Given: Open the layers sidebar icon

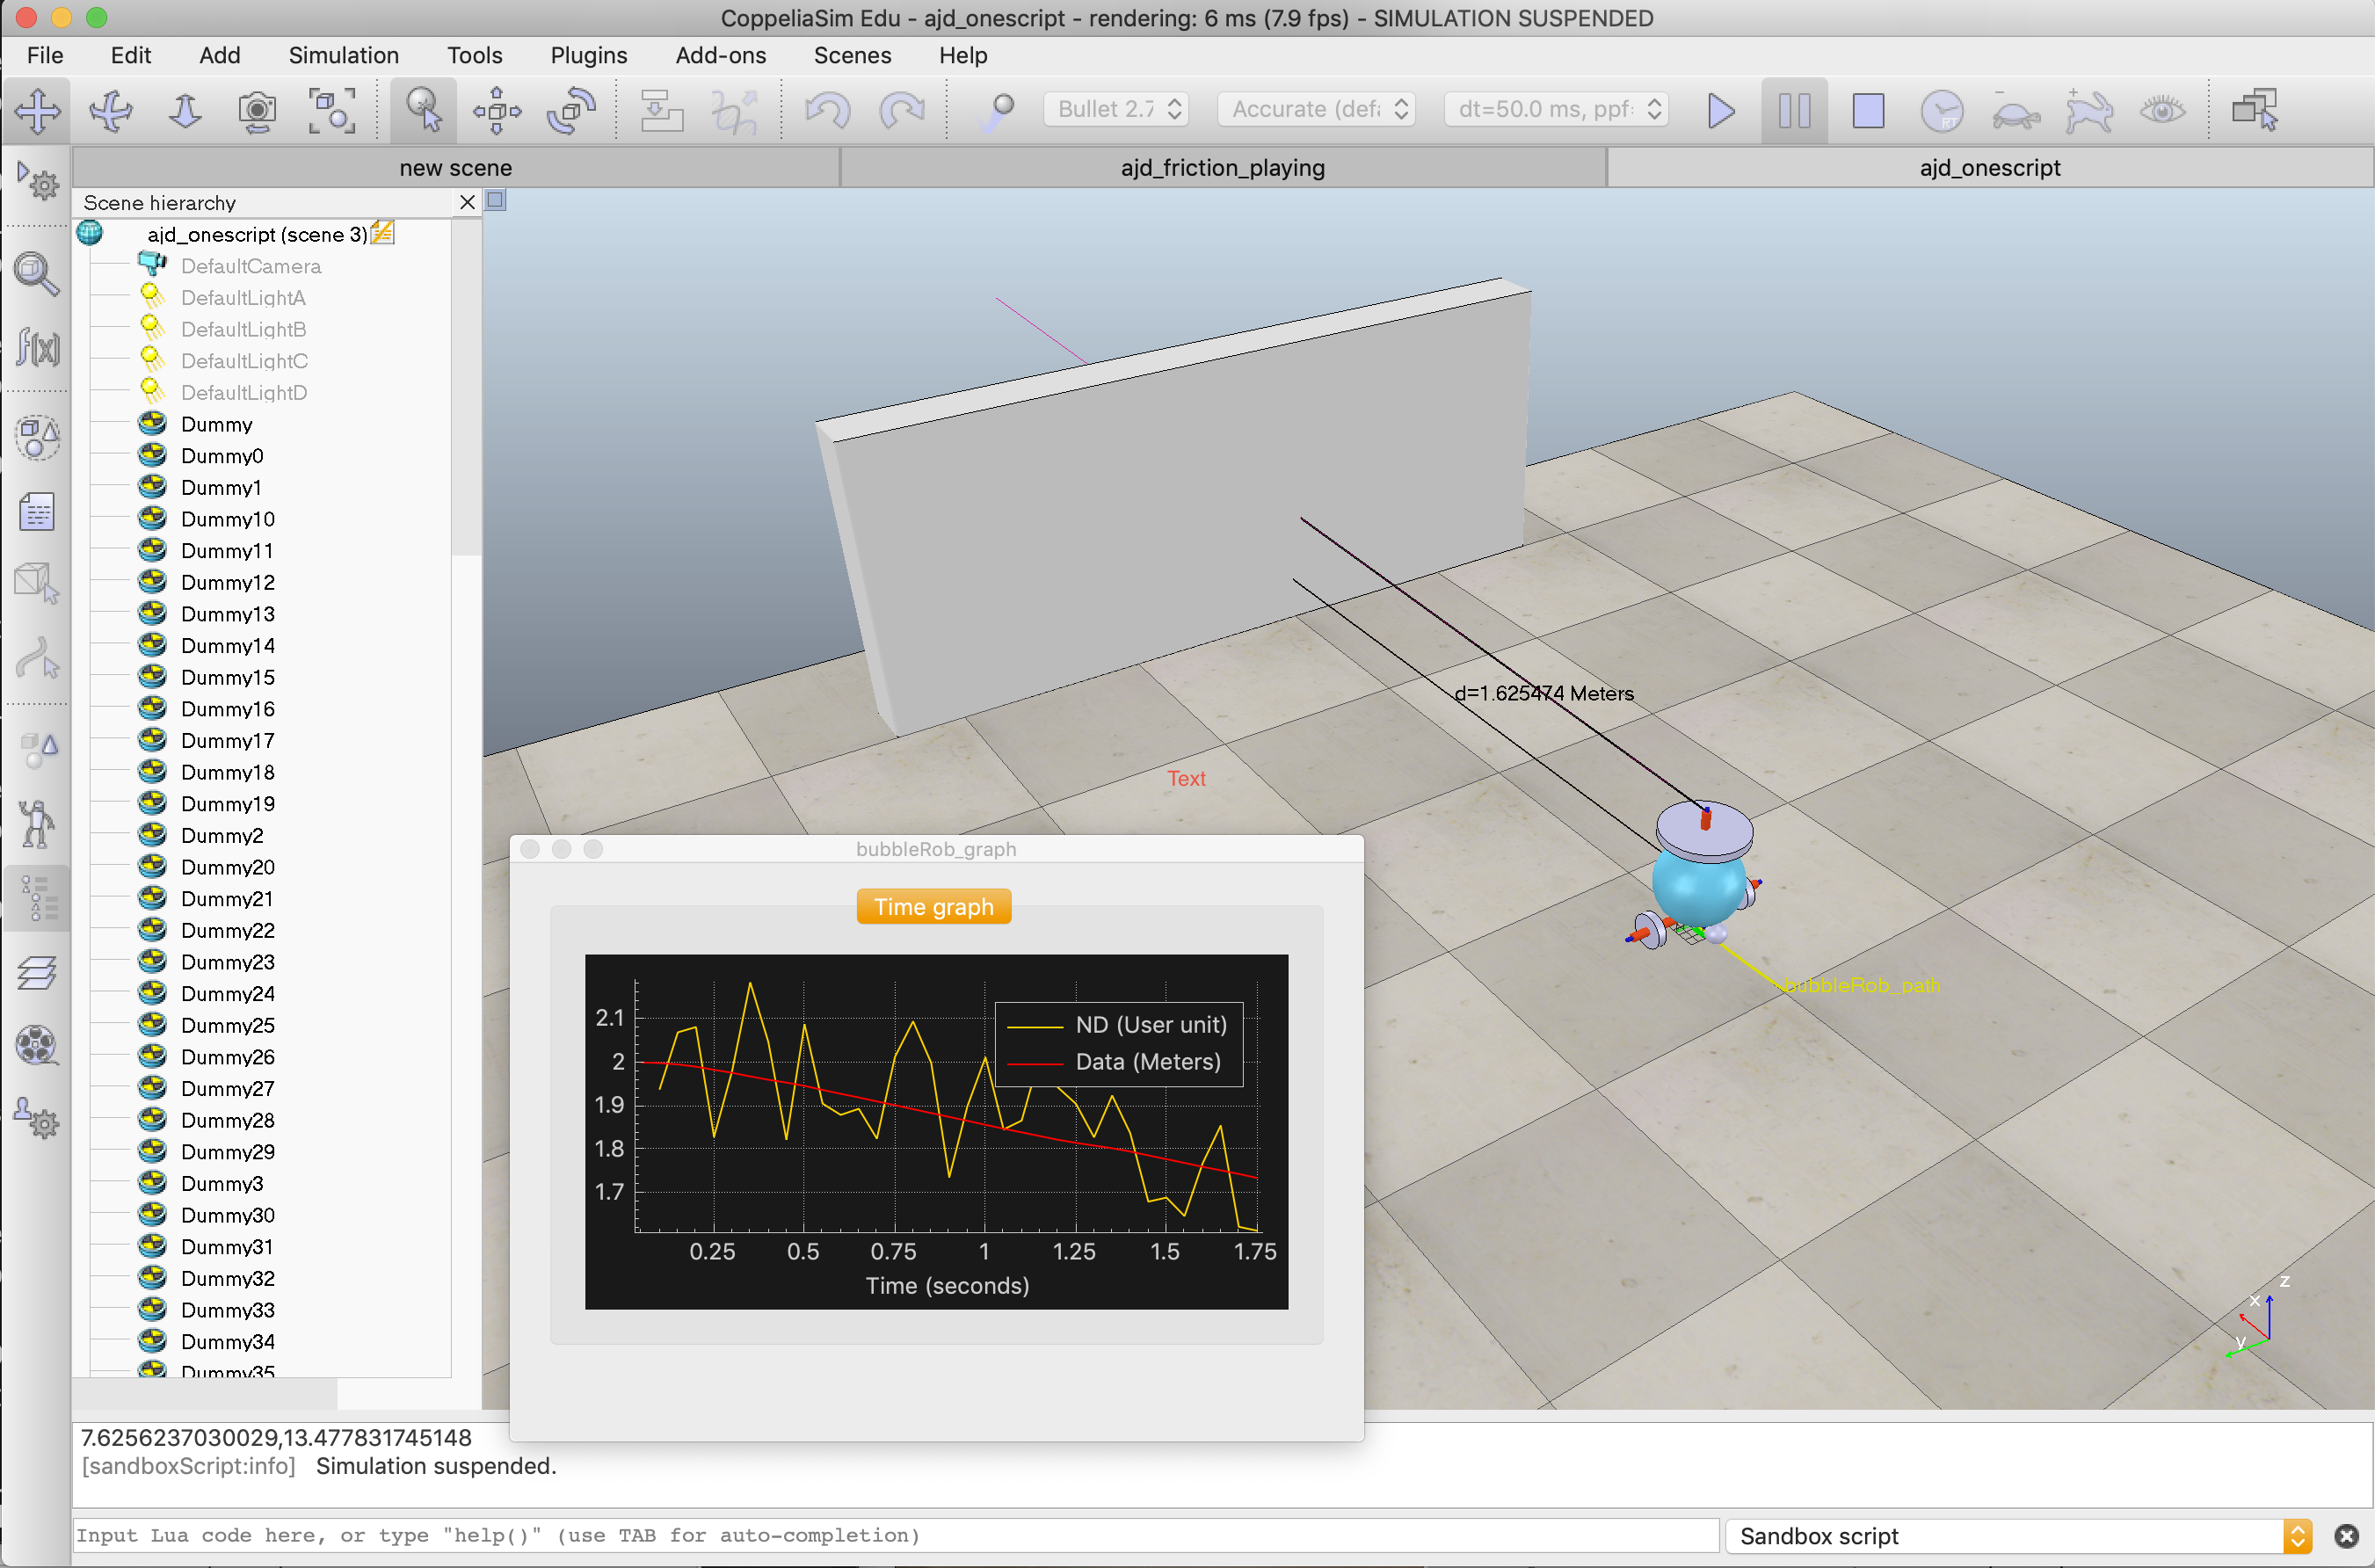Looking at the screenshot, I should 38,972.
